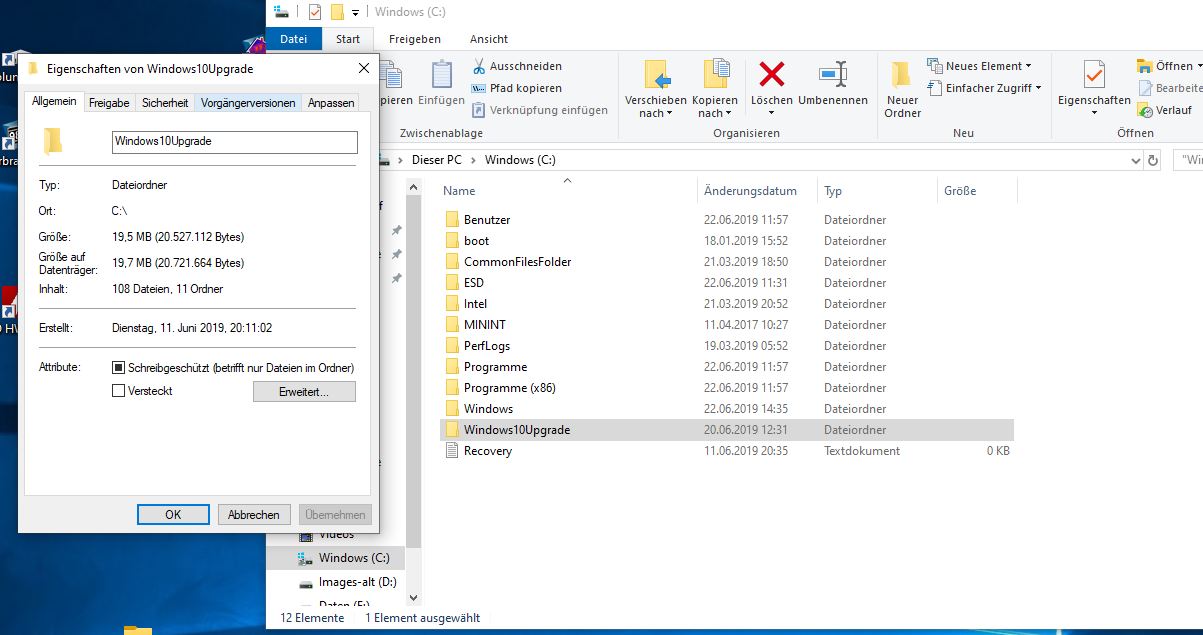
Task: Click the navigation pane scrollbar down arrow
Action: pyautogui.click(x=414, y=598)
